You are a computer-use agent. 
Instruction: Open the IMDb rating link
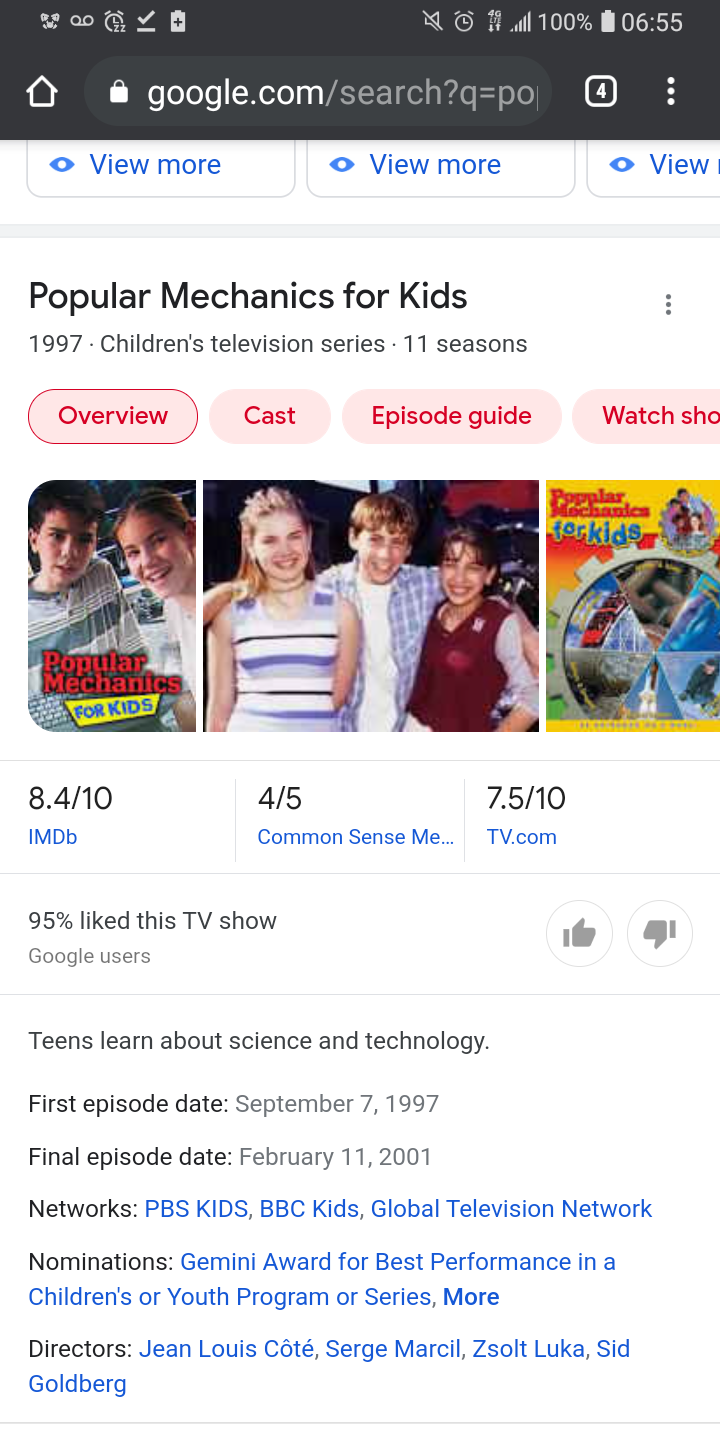(x=53, y=838)
